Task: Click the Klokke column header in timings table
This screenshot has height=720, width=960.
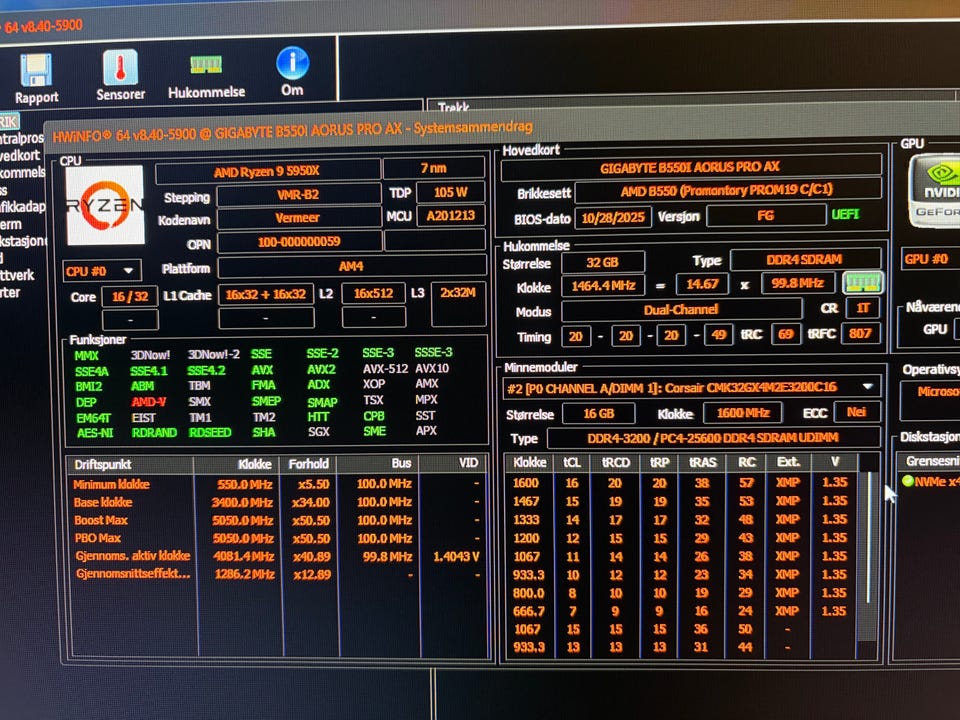Action: [x=529, y=462]
